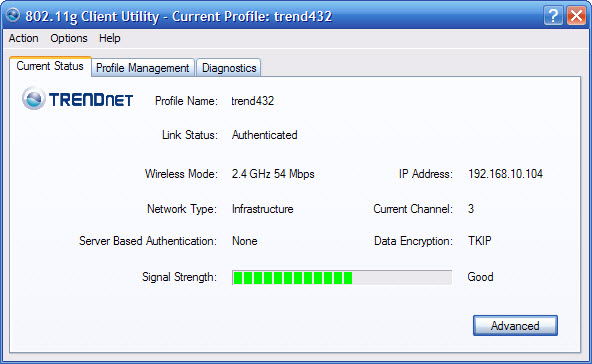
Task: Open the Help menu
Action: 109,38
